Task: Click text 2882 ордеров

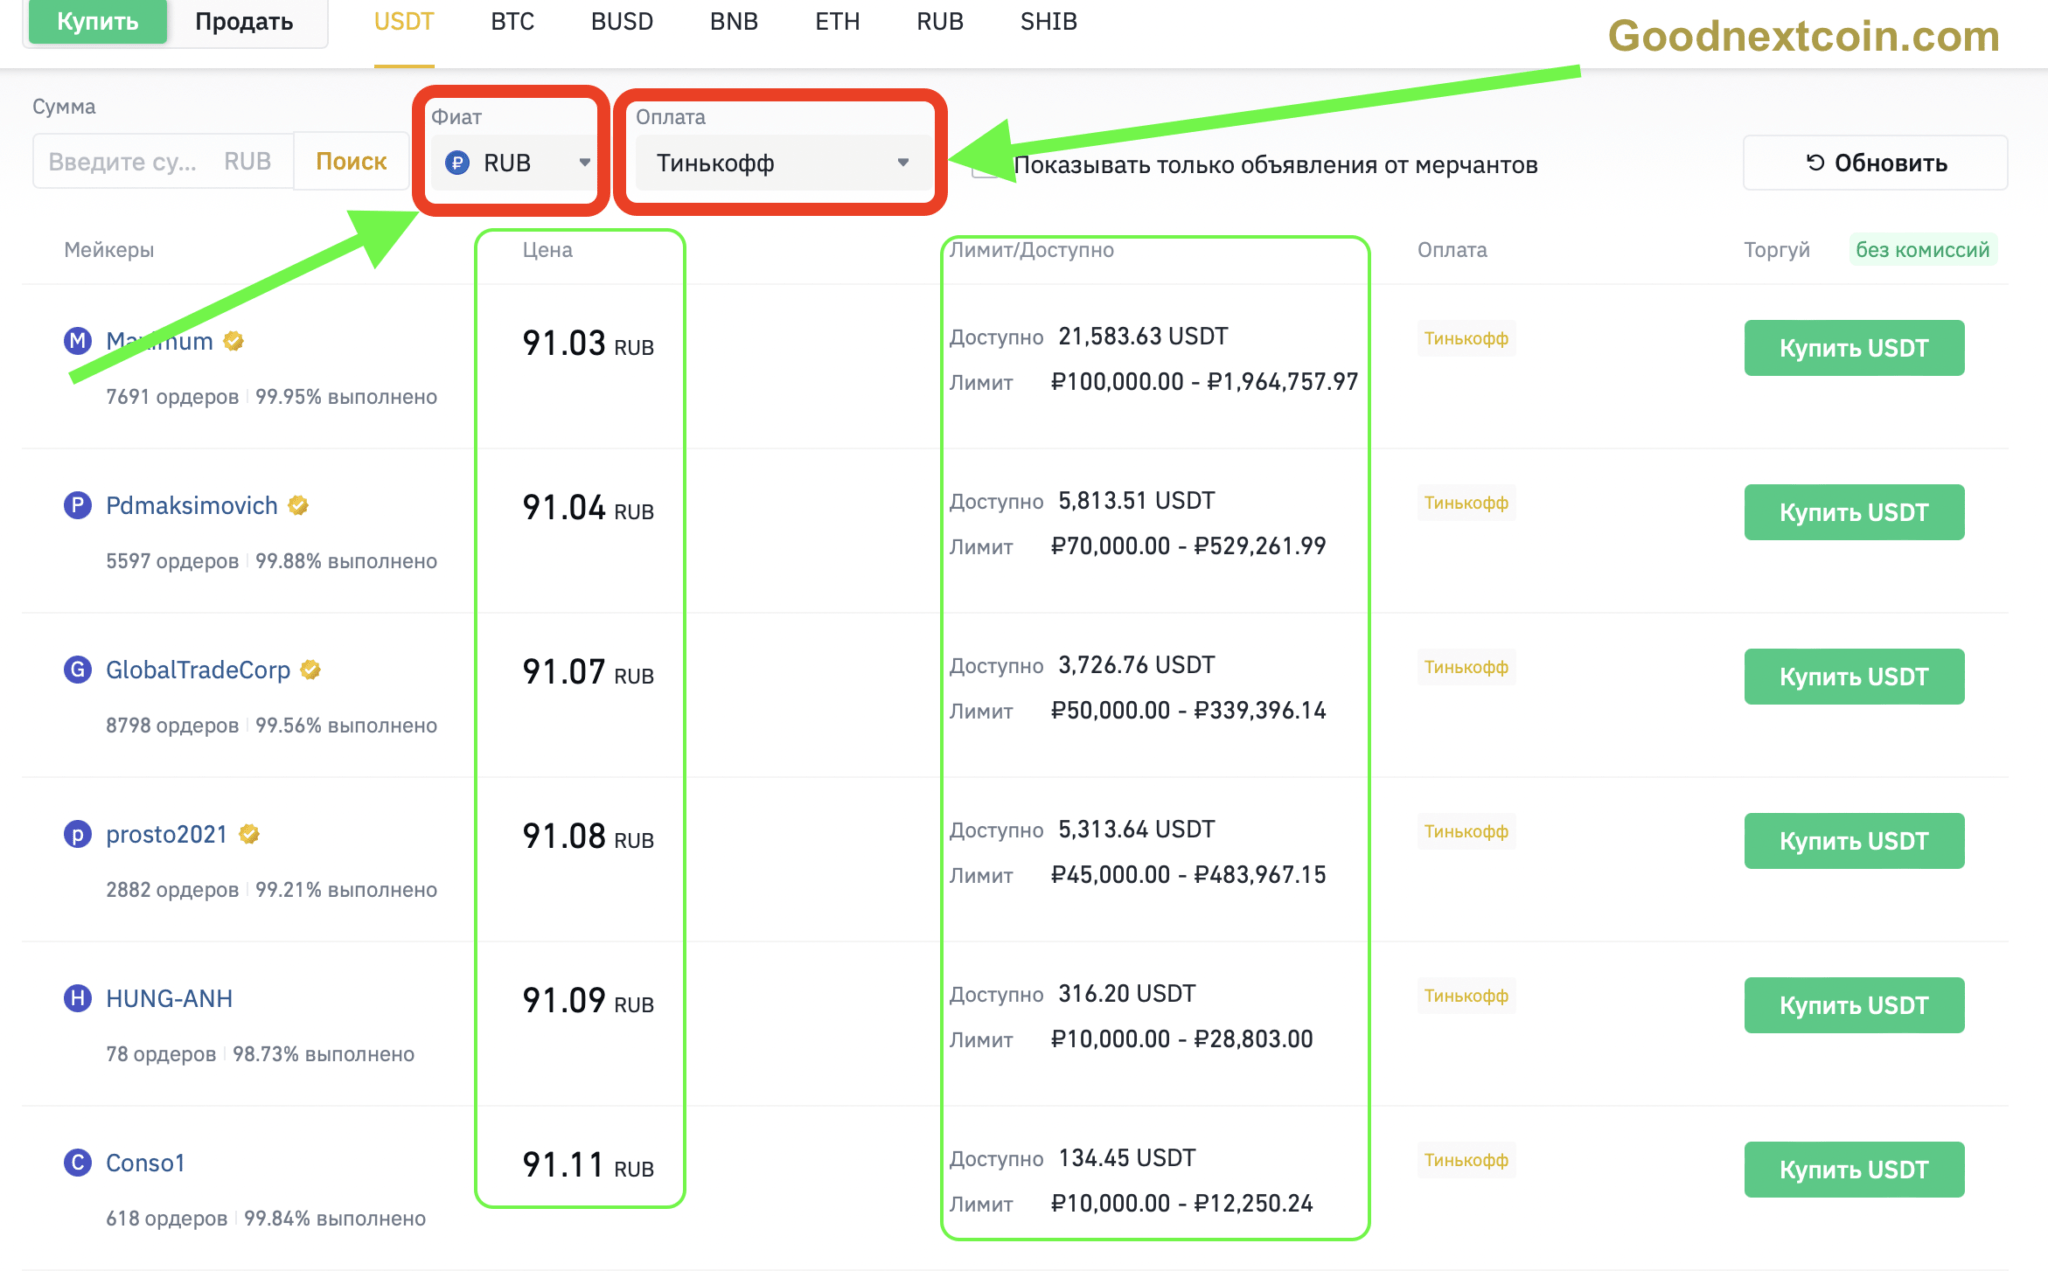Action: point(172,890)
